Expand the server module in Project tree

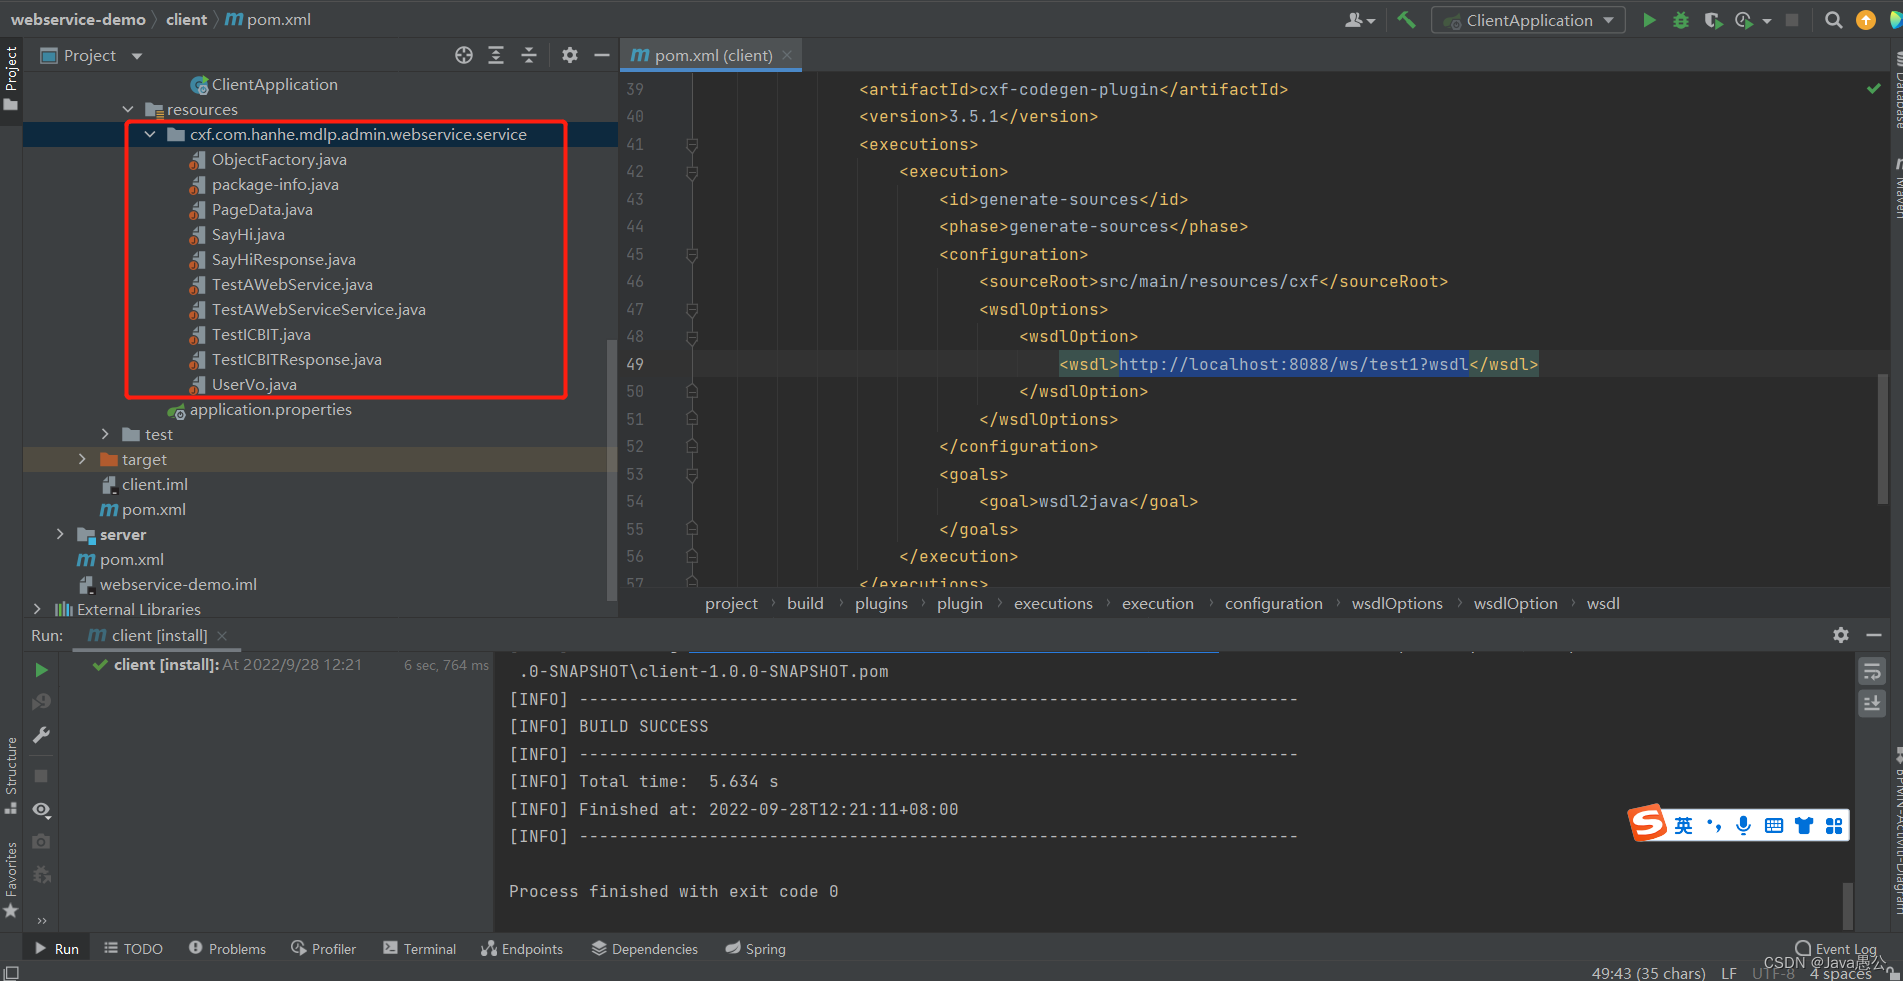pyautogui.click(x=60, y=534)
